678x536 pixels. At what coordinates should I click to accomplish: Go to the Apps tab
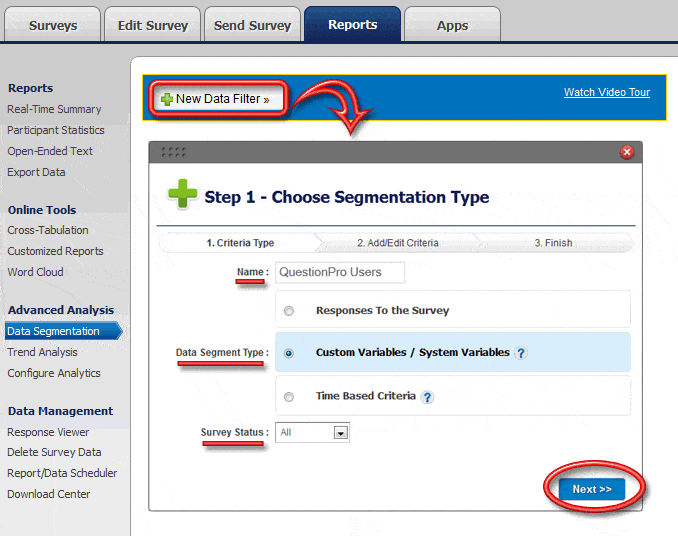[x=452, y=25]
